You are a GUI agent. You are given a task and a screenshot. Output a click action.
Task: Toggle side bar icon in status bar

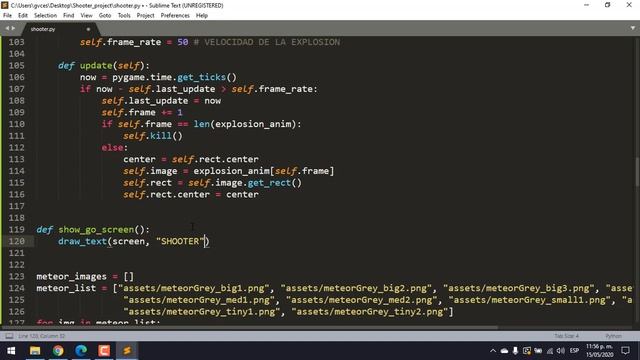pos(9,336)
